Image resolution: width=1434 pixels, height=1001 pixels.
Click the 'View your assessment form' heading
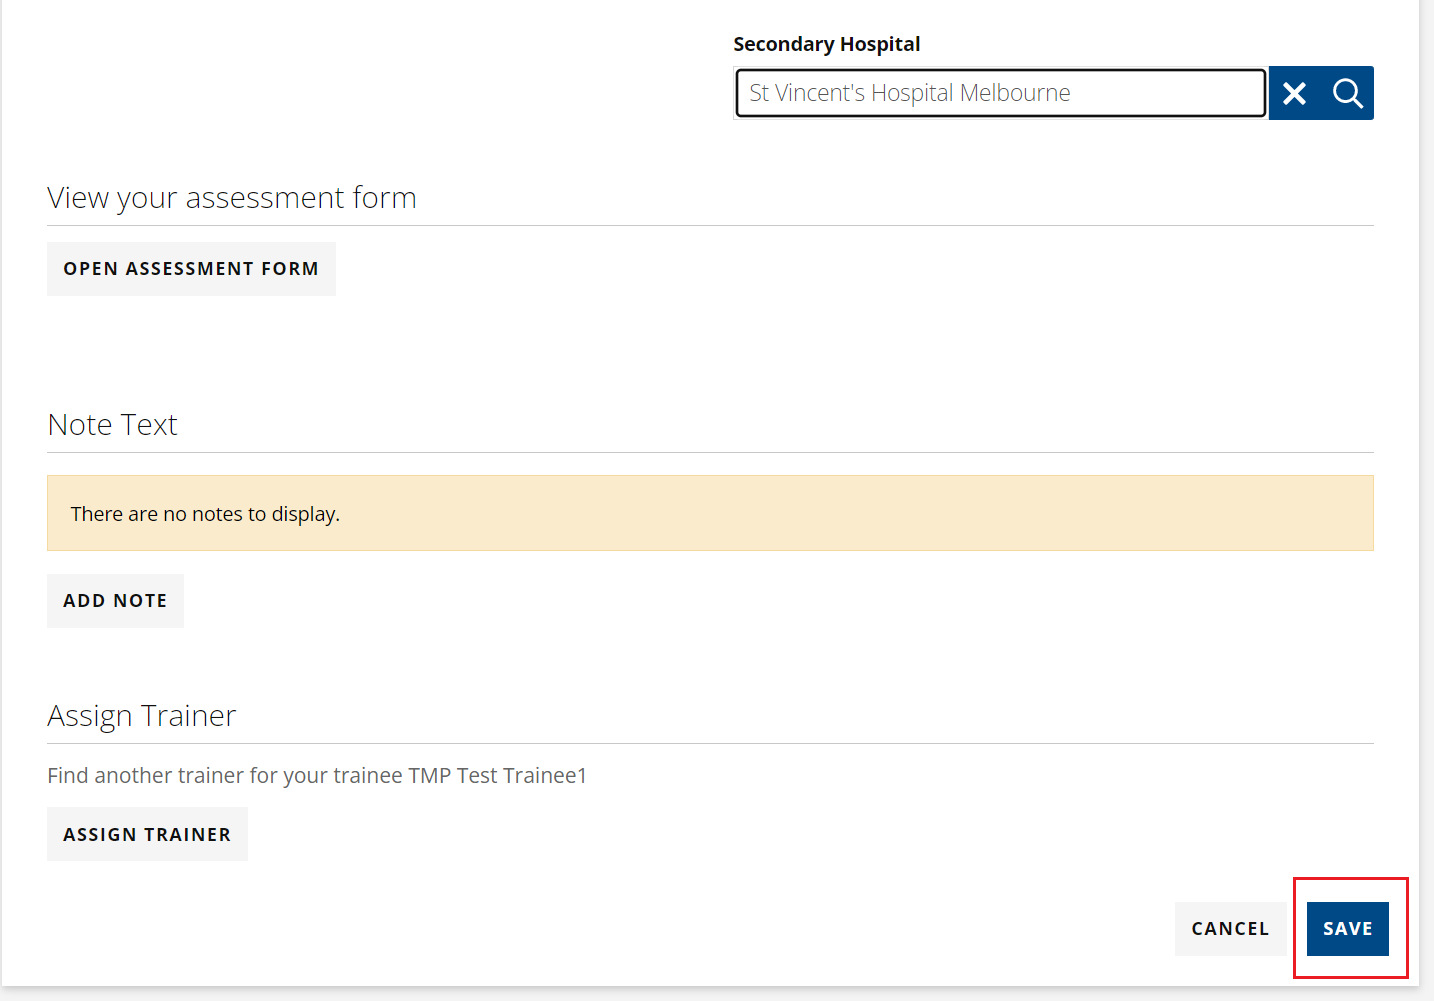click(x=232, y=198)
